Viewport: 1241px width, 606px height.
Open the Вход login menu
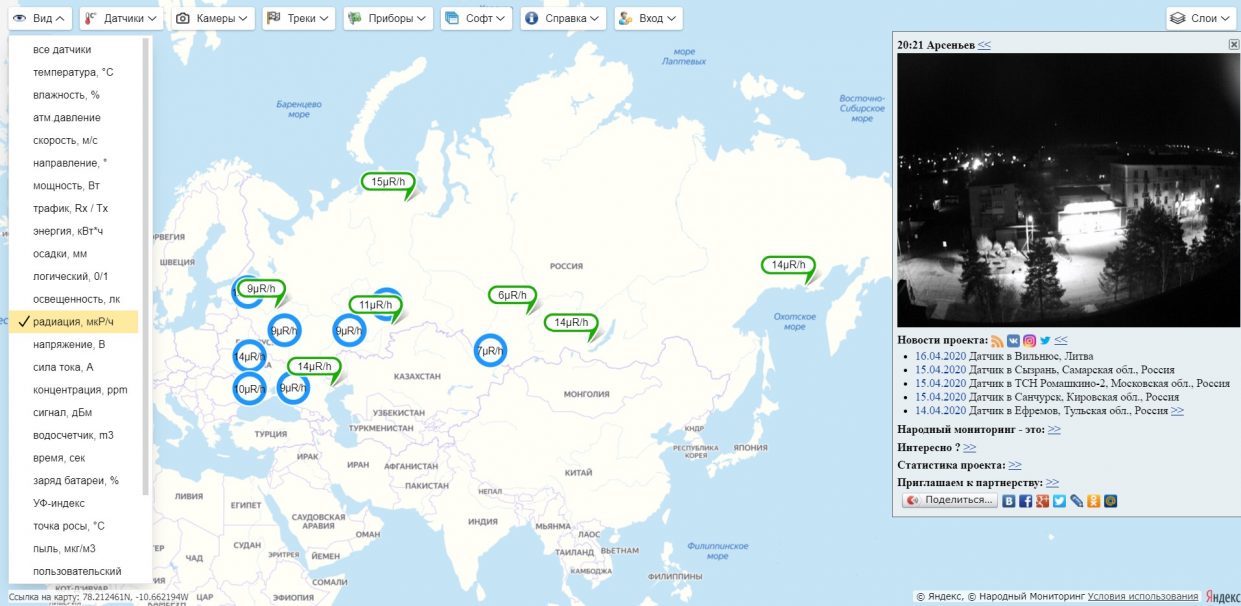[x=647, y=18]
